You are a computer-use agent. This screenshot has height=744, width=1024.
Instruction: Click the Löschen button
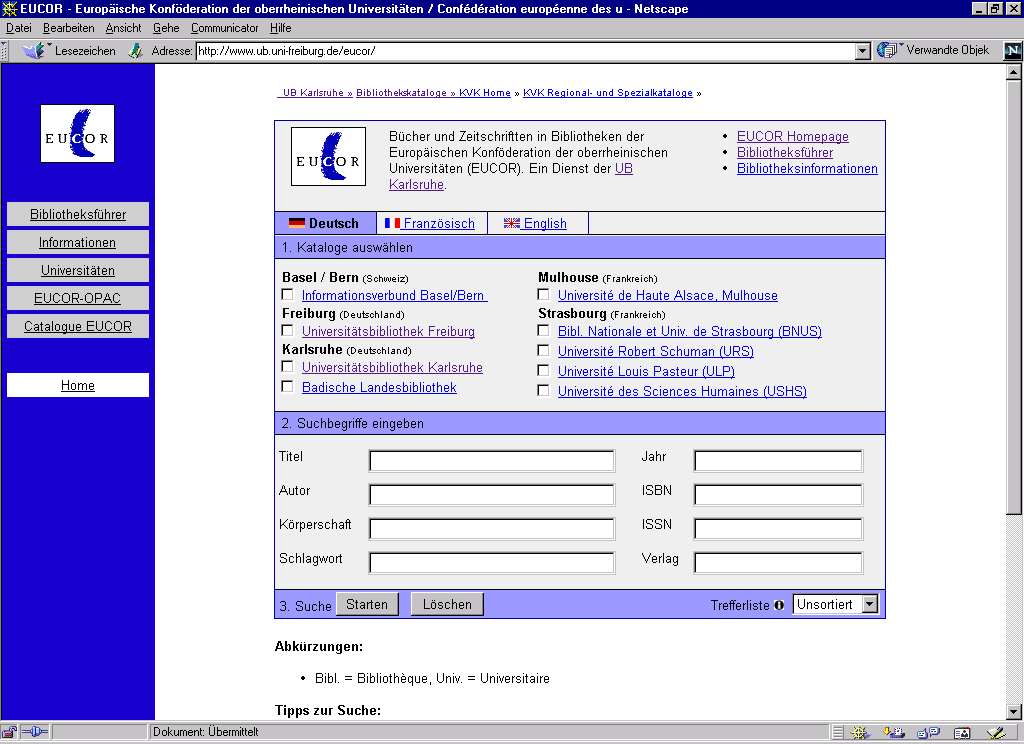[447, 604]
